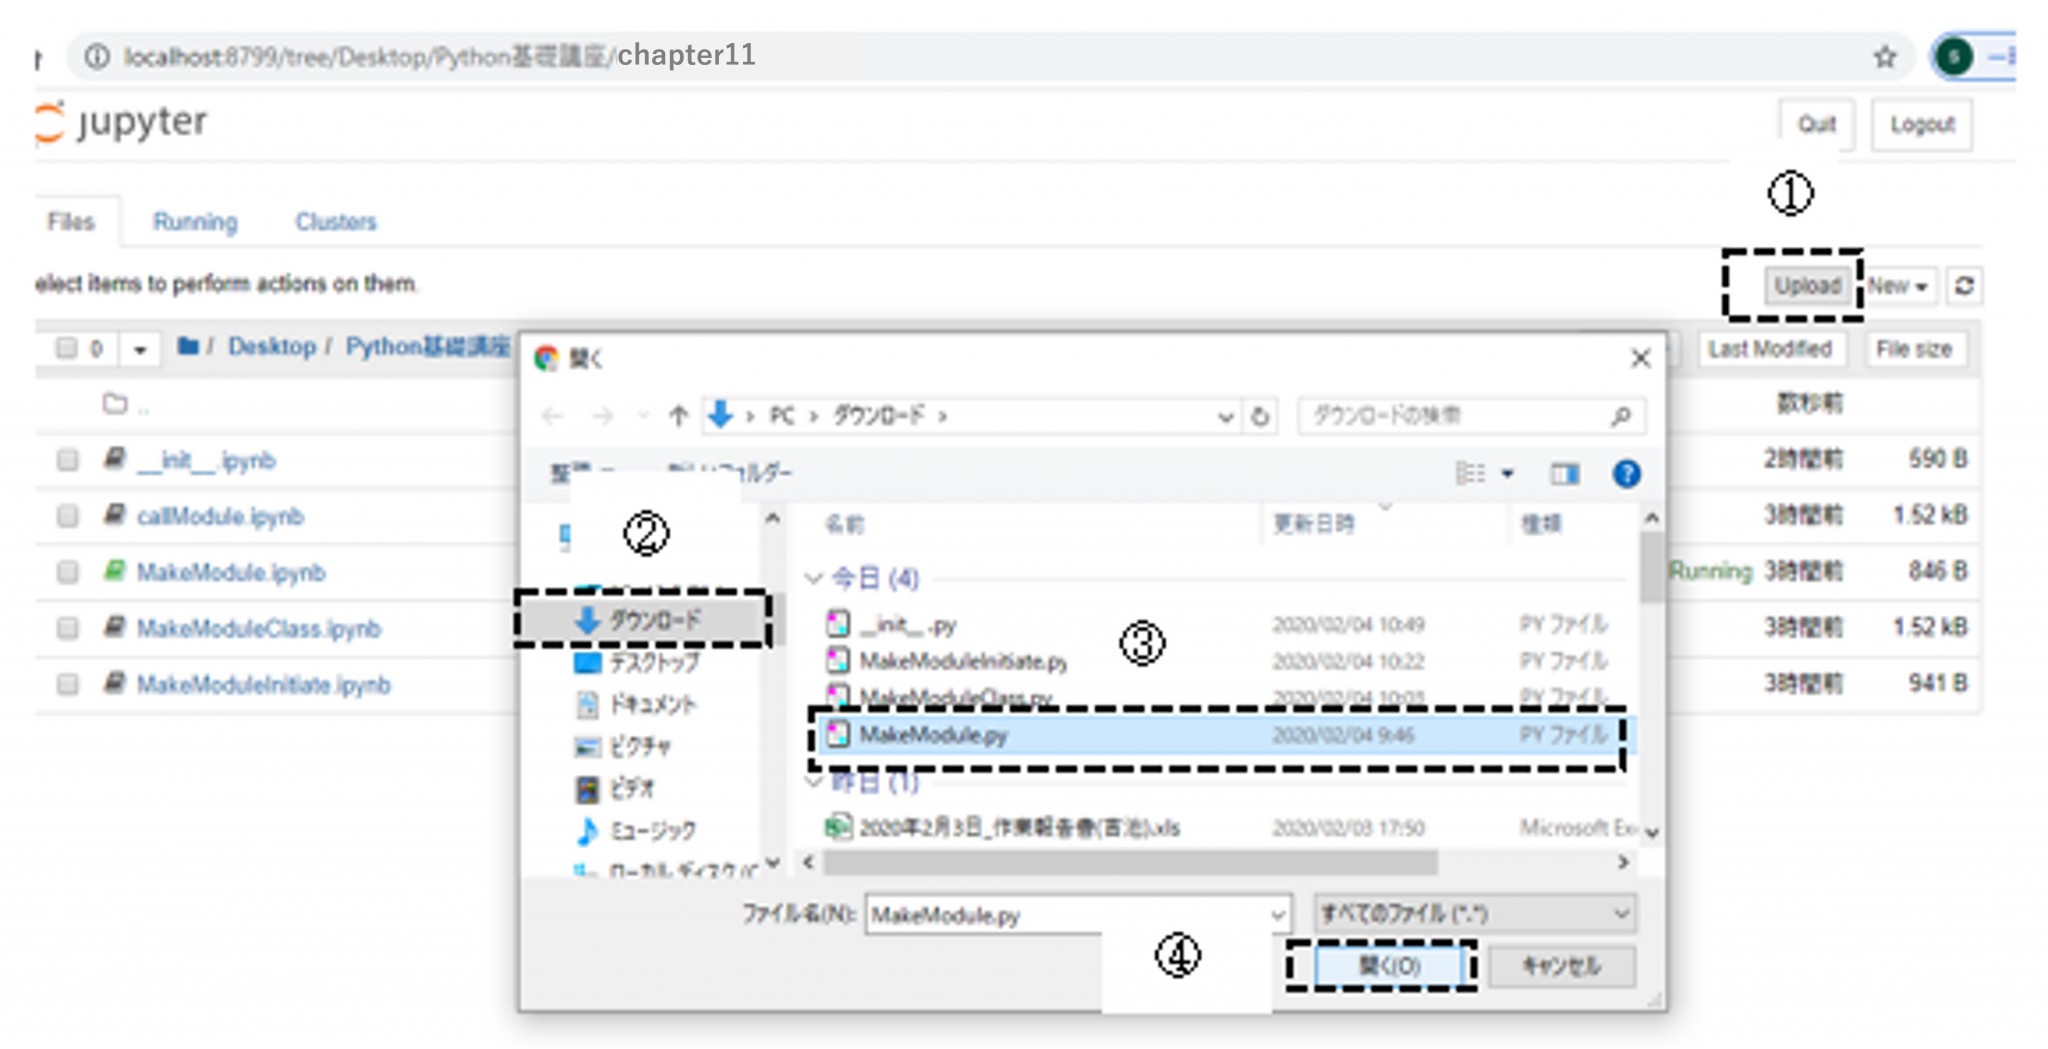Viewport: 2048px width, 1049px height.
Task: Switch to the Clusters tab
Action: point(335,222)
